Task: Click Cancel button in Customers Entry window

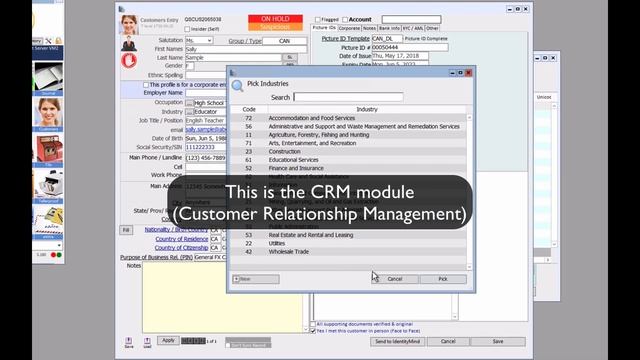Action: (x=448, y=341)
